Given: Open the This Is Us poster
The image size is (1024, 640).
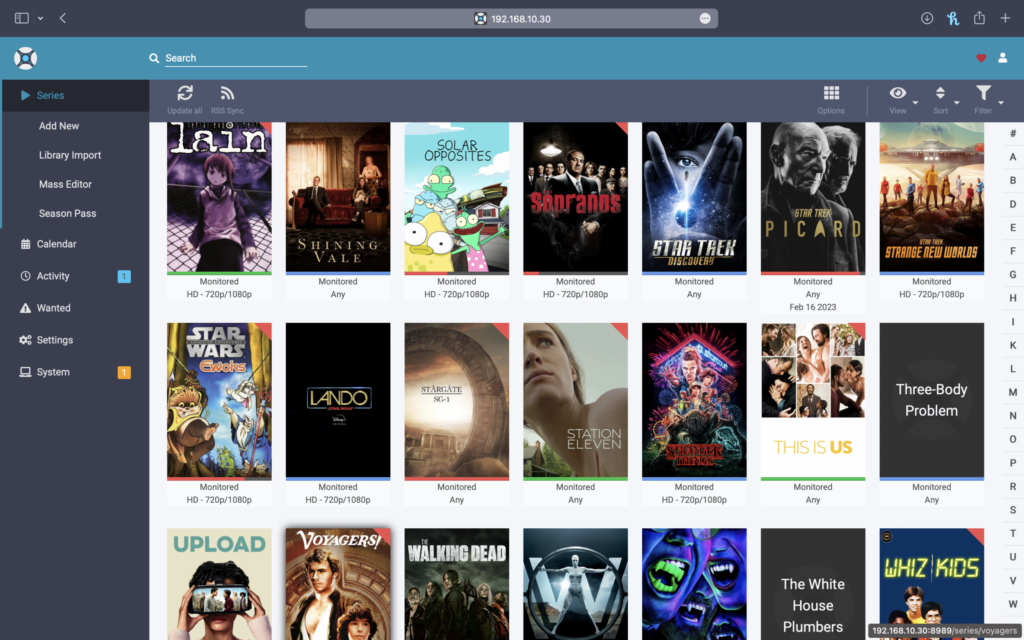Looking at the screenshot, I should (x=813, y=400).
